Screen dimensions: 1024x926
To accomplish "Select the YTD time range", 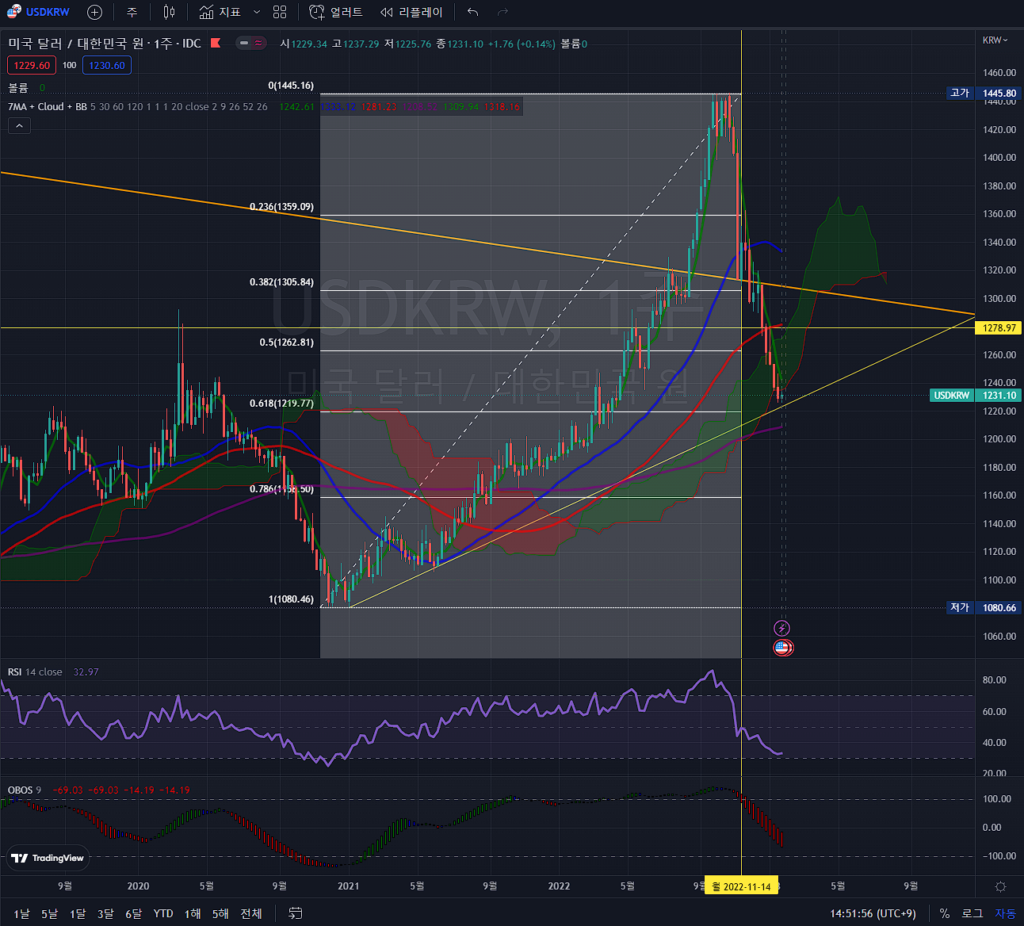I will pos(163,913).
